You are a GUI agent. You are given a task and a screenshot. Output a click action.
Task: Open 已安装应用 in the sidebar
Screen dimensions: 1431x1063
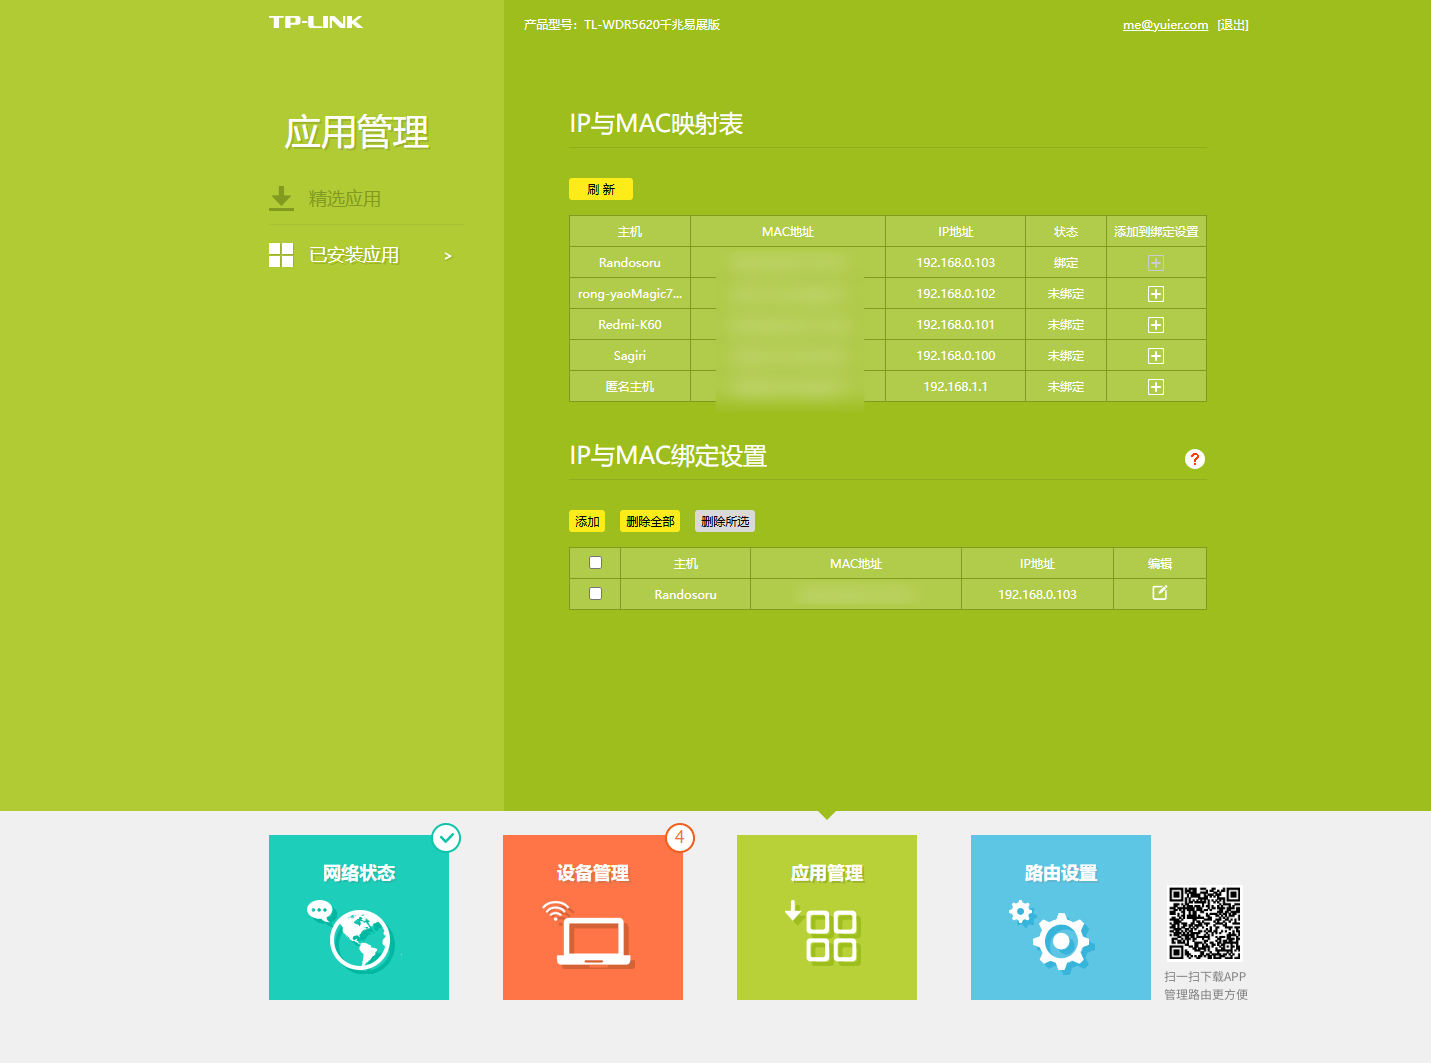(x=354, y=255)
